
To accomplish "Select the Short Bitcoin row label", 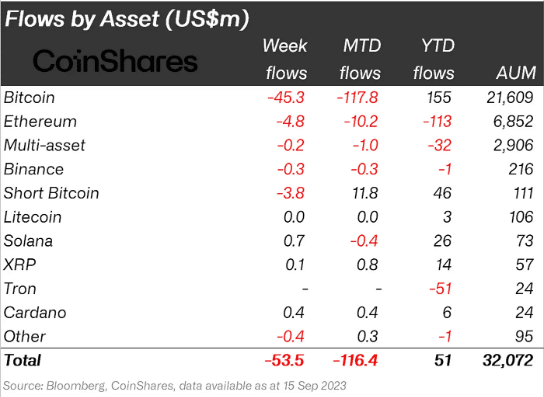I will tap(51, 193).
